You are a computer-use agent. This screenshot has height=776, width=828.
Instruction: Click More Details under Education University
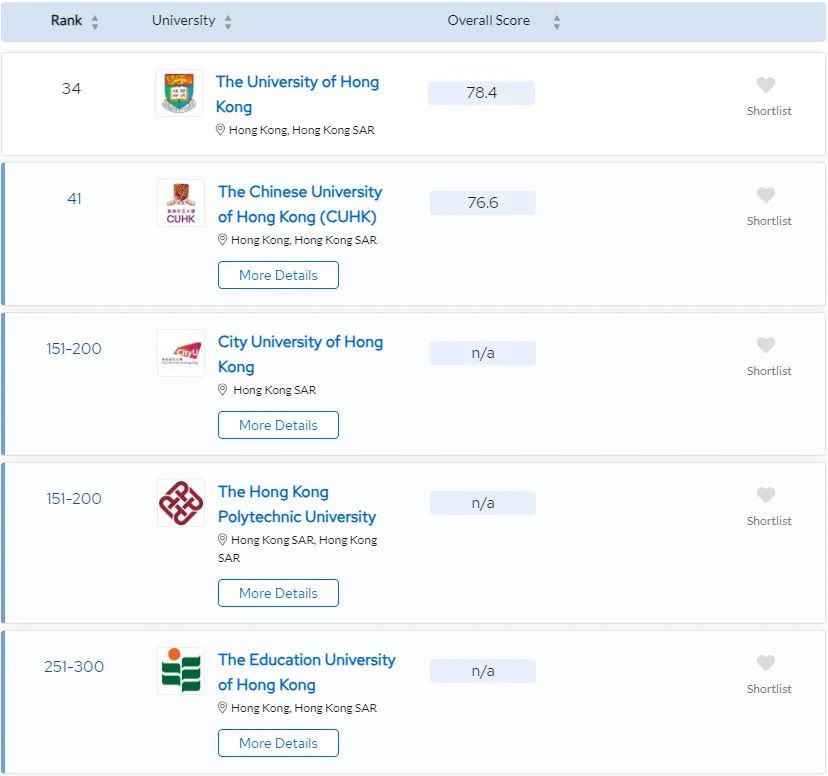coord(278,743)
